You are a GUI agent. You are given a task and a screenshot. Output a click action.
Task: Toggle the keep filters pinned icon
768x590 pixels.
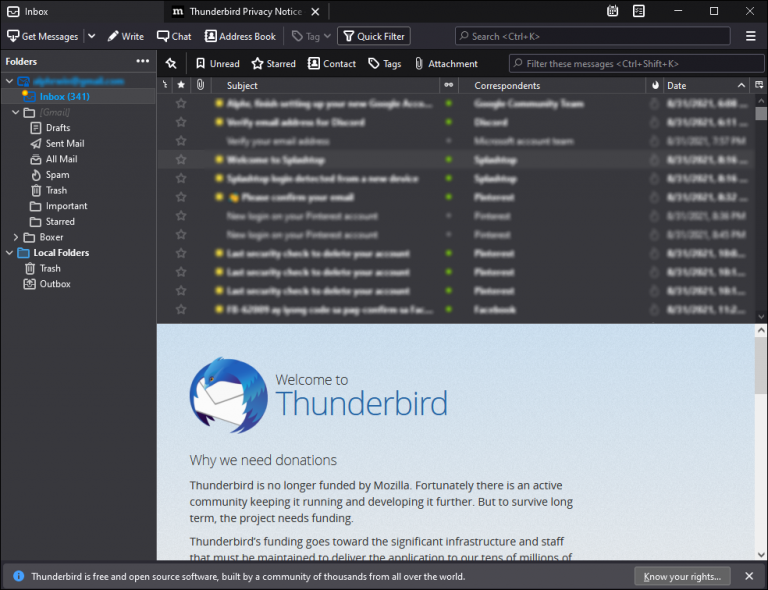[171, 64]
